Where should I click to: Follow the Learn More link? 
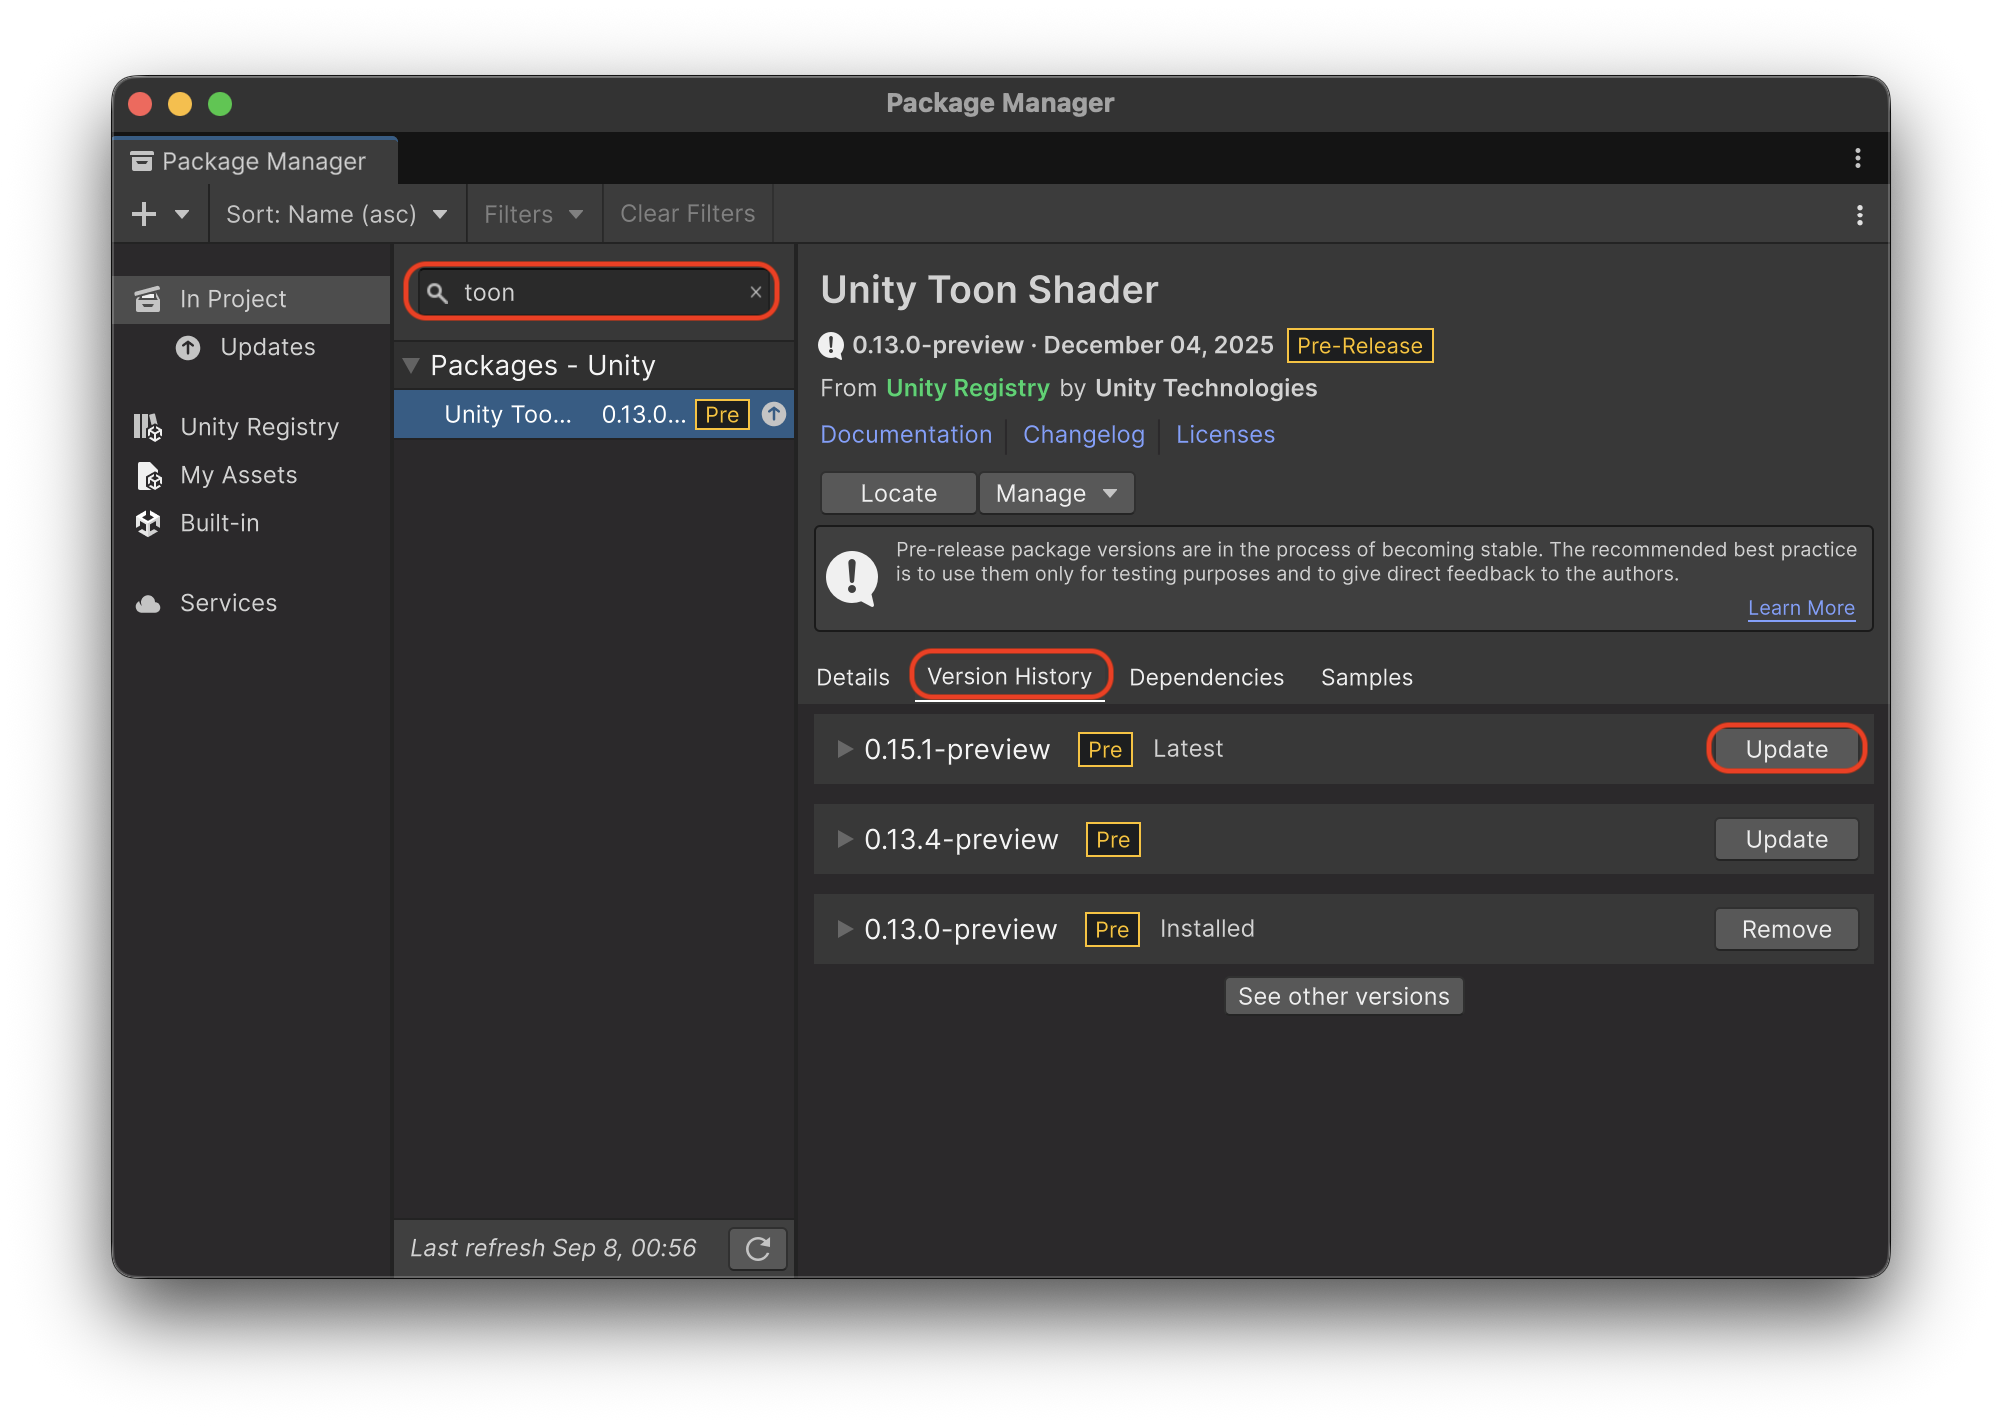[x=1801, y=608]
